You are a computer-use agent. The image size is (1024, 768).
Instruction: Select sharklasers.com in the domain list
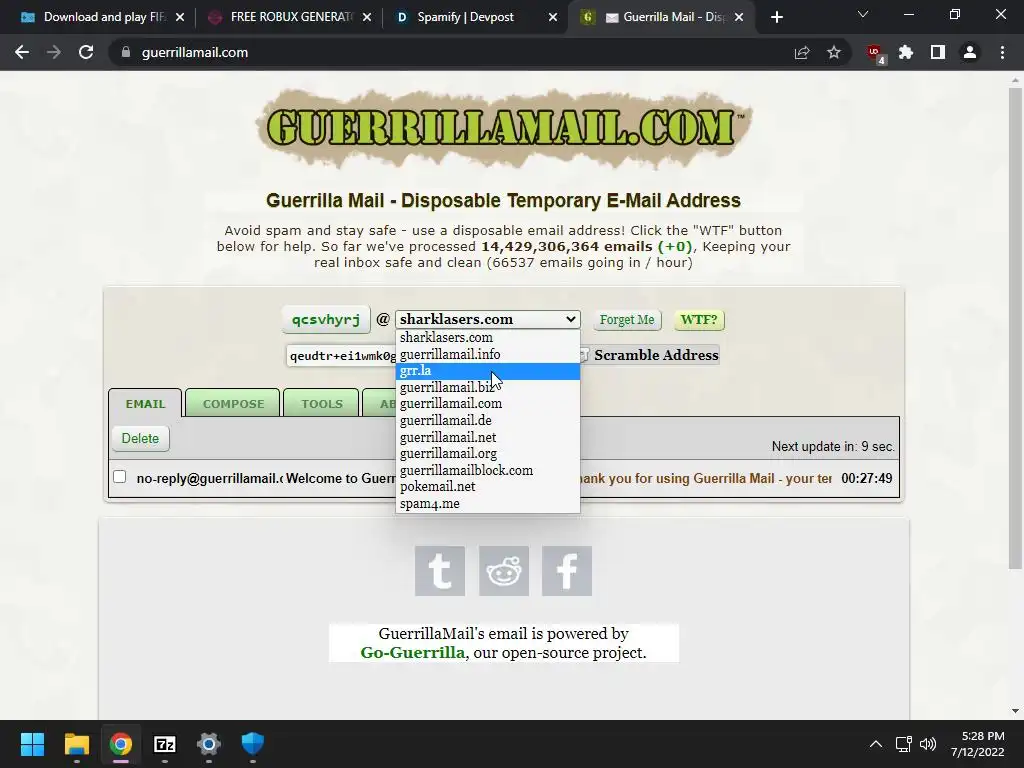[487, 338]
